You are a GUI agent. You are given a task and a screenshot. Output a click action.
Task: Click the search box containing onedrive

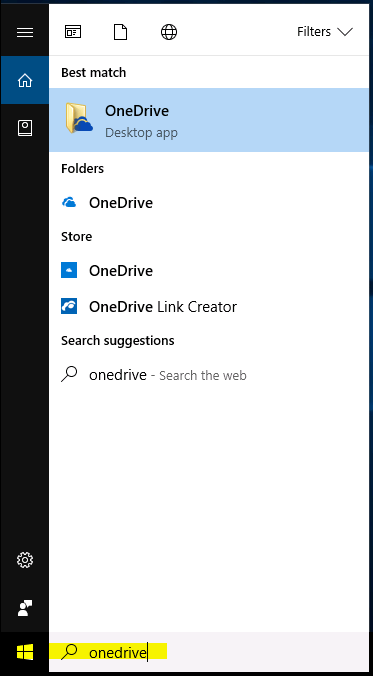pos(209,652)
